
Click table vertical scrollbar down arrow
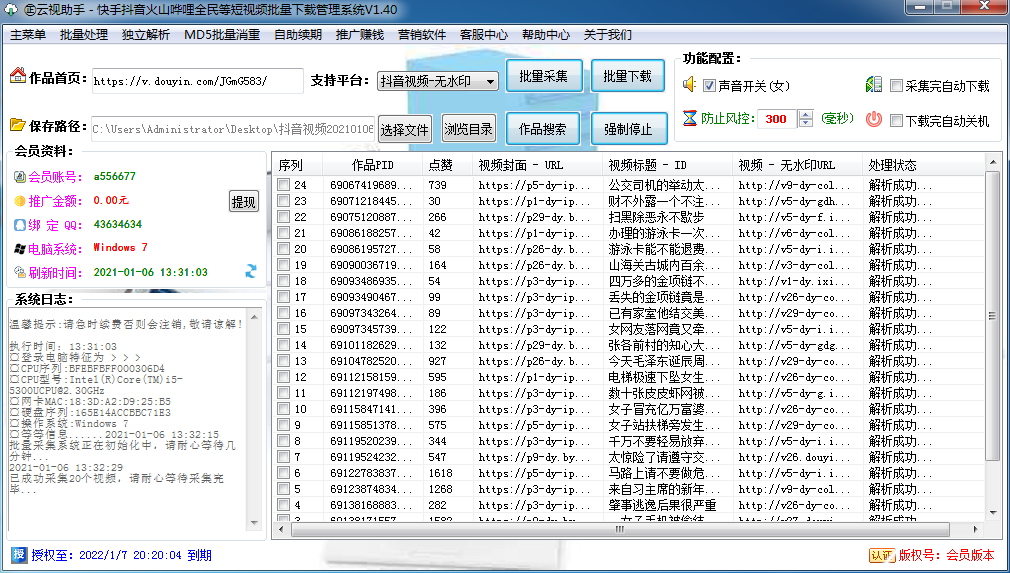pos(994,513)
